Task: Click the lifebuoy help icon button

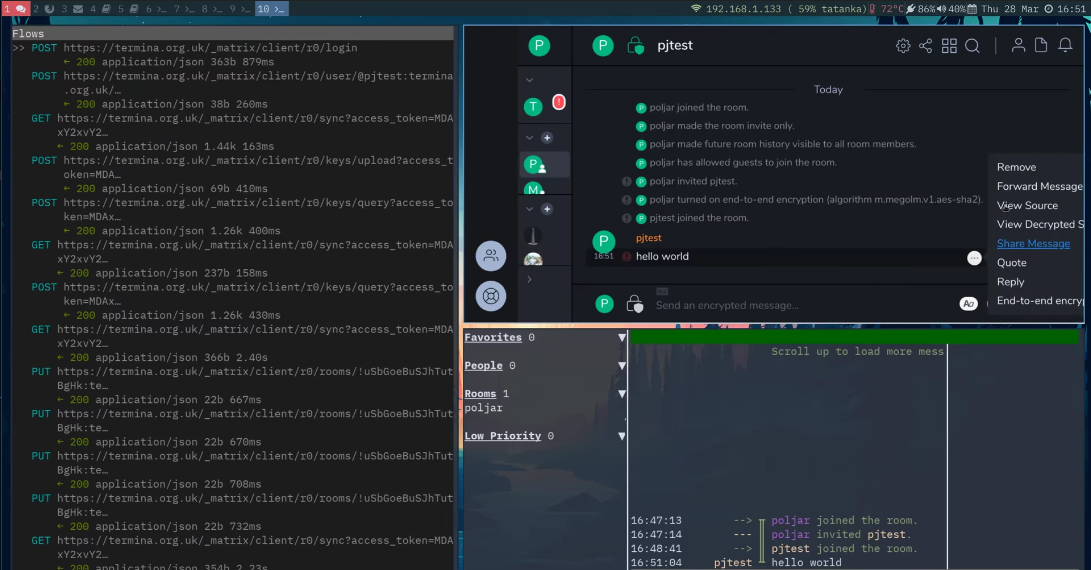Action: 491,296
